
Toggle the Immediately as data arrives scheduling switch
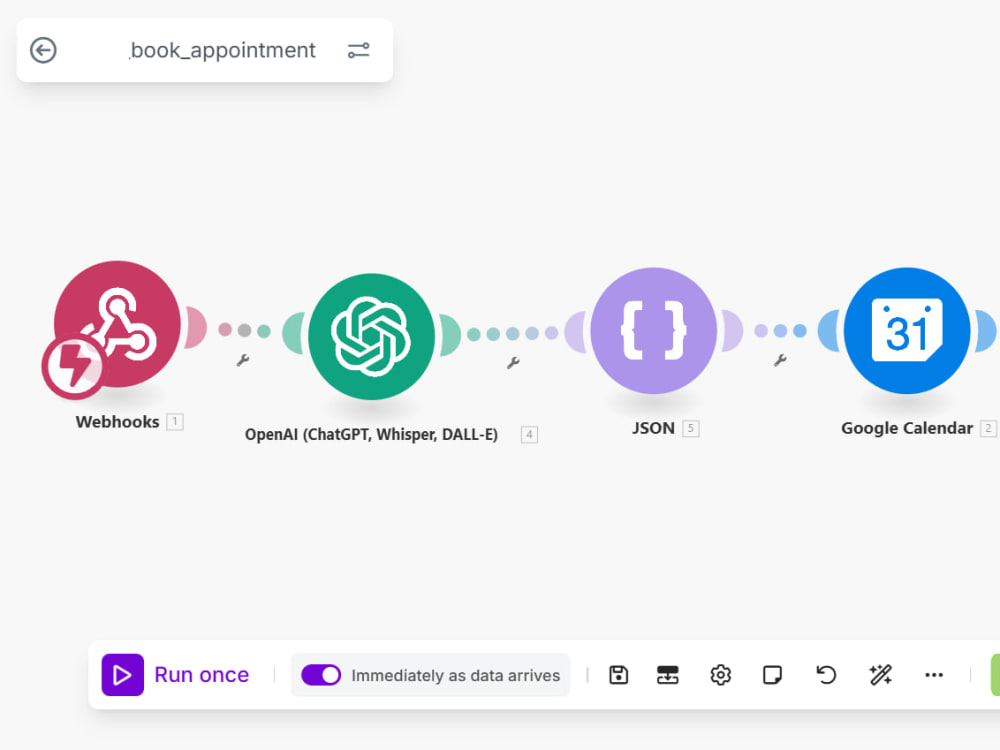tap(321, 675)
